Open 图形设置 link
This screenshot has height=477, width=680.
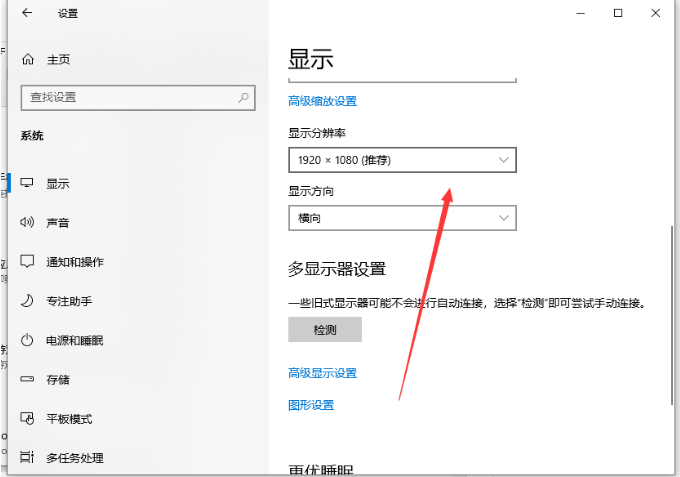tap(311, 405)
